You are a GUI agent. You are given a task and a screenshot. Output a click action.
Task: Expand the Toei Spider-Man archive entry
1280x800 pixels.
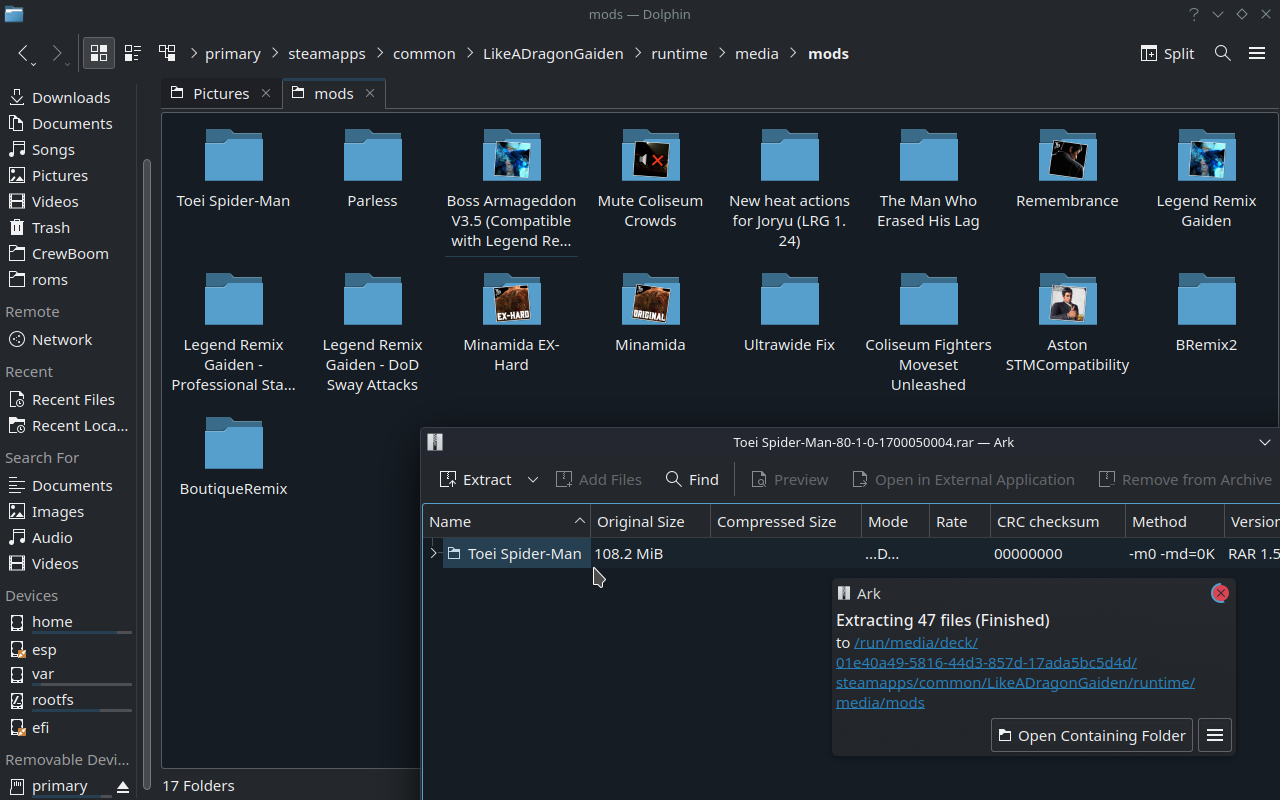tap(433, 554)
